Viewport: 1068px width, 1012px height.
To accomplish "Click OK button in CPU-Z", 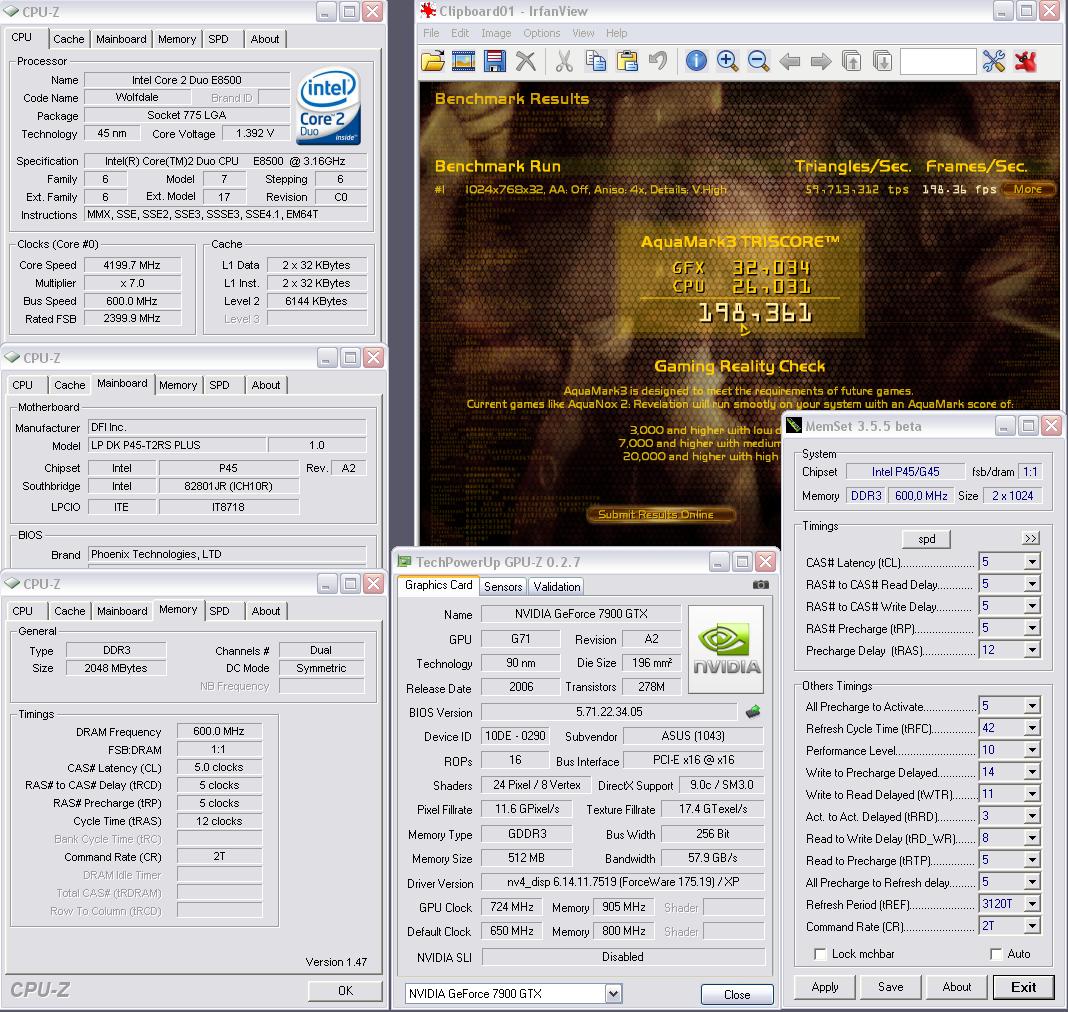I will pos(345,990).
